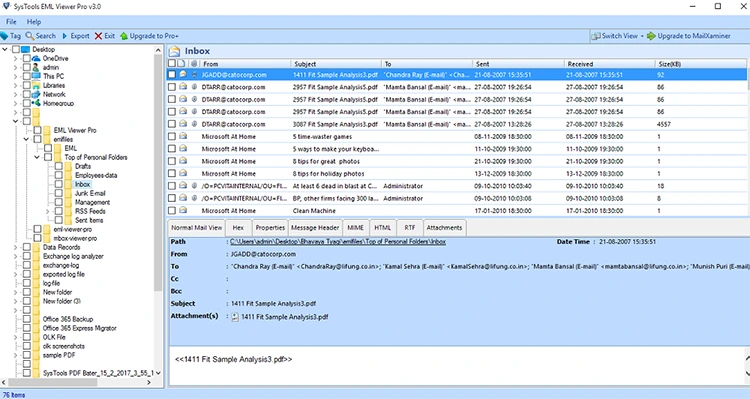Image resolution: width=750 pixels, height=399 pixels.
Task: Sort mail list by Subject column
Action: click(336, 64)
